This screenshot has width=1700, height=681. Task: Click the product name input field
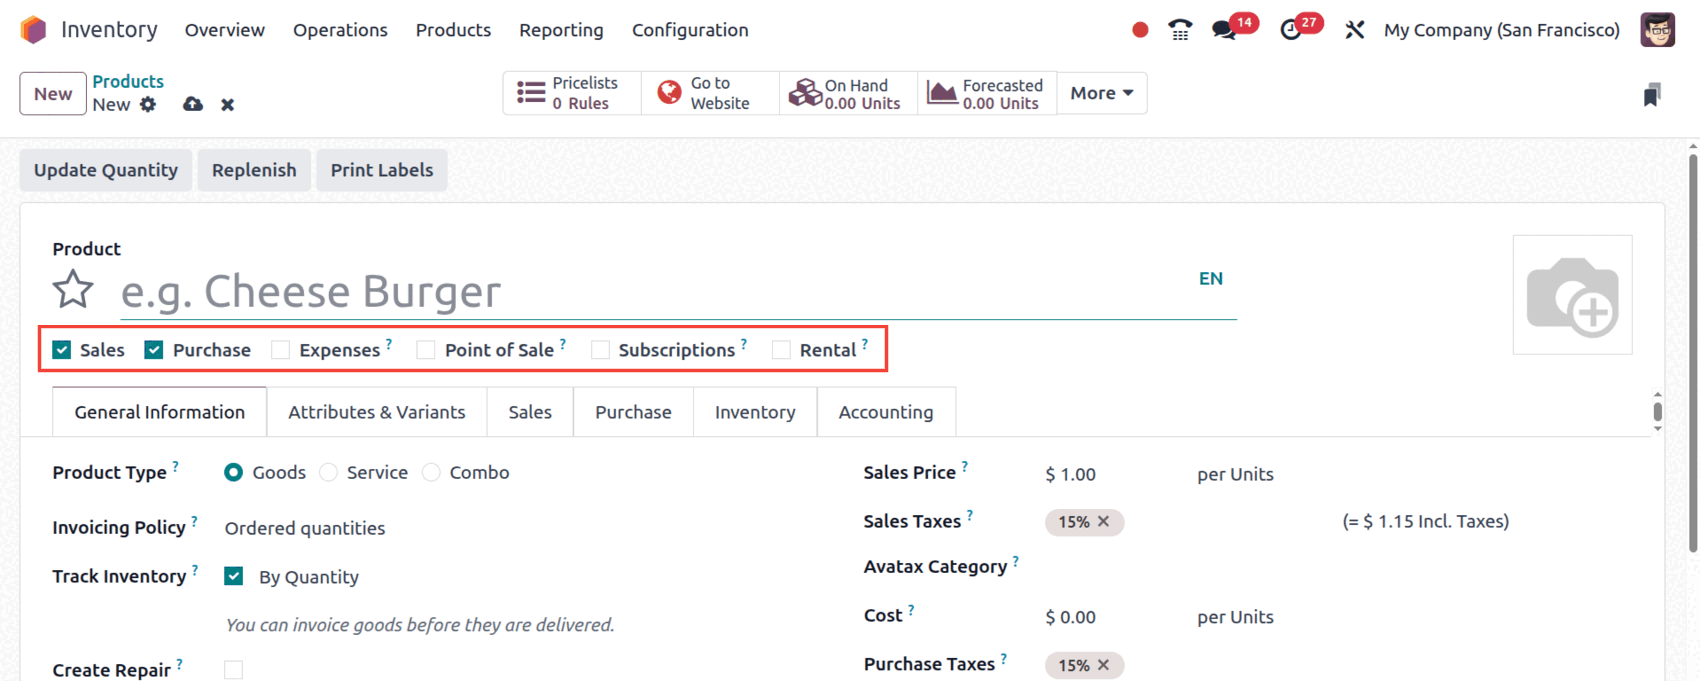click(650, 292)
